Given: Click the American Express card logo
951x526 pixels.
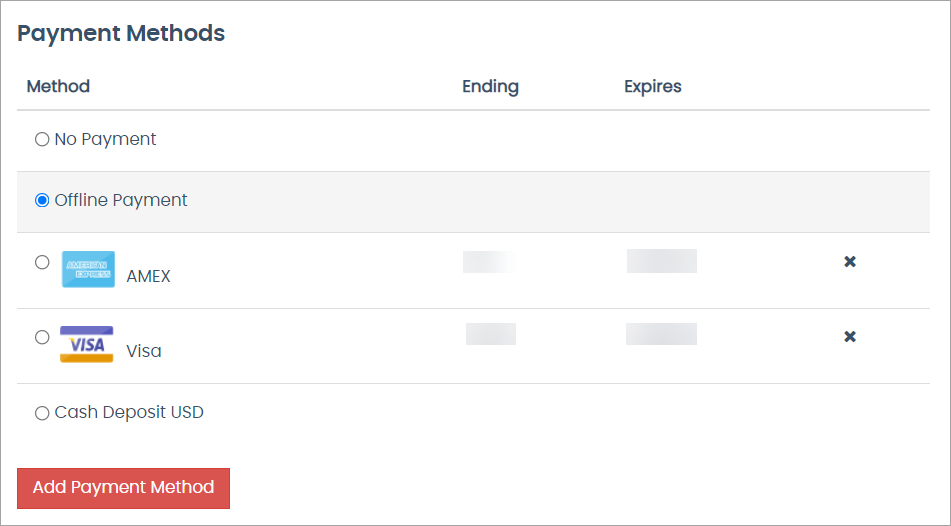Looking at the screenshot, I should [x=88, y=269].
